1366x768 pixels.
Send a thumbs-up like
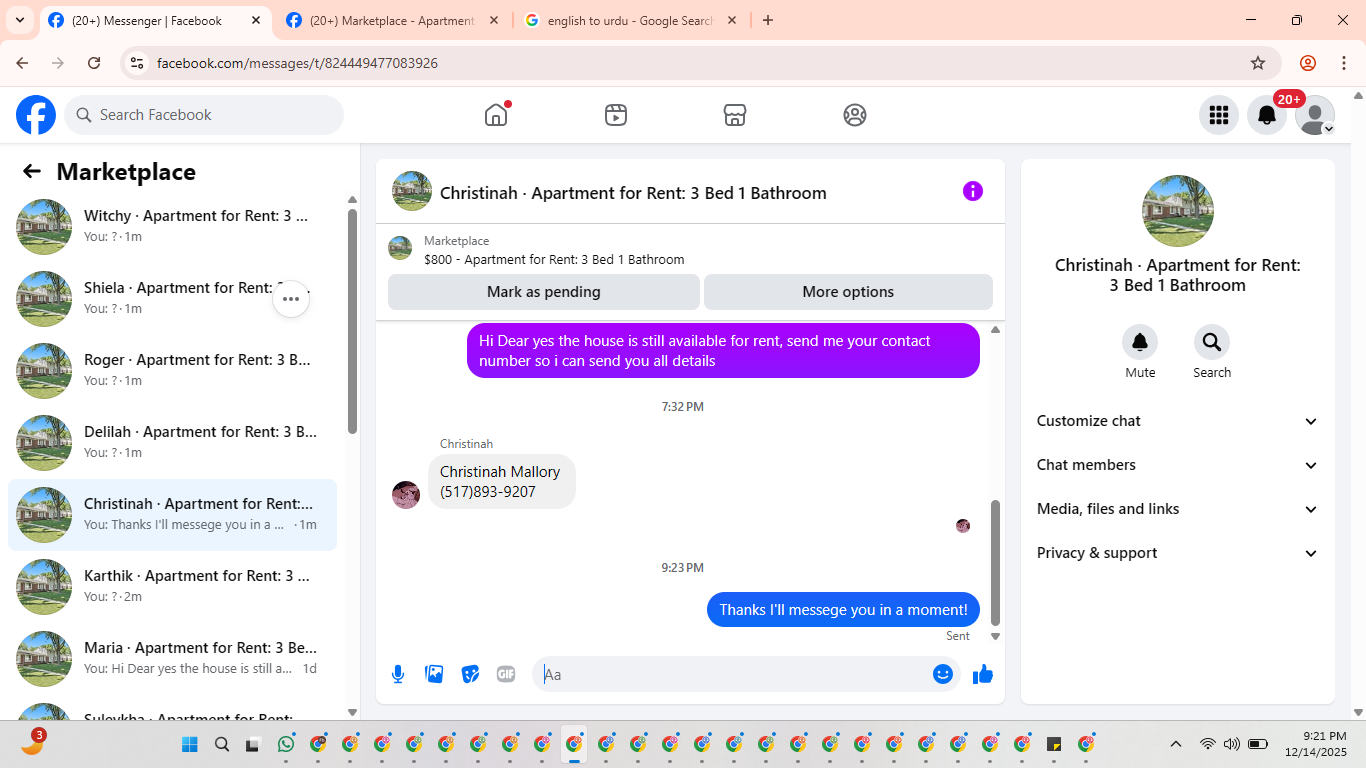click(983, 674)
